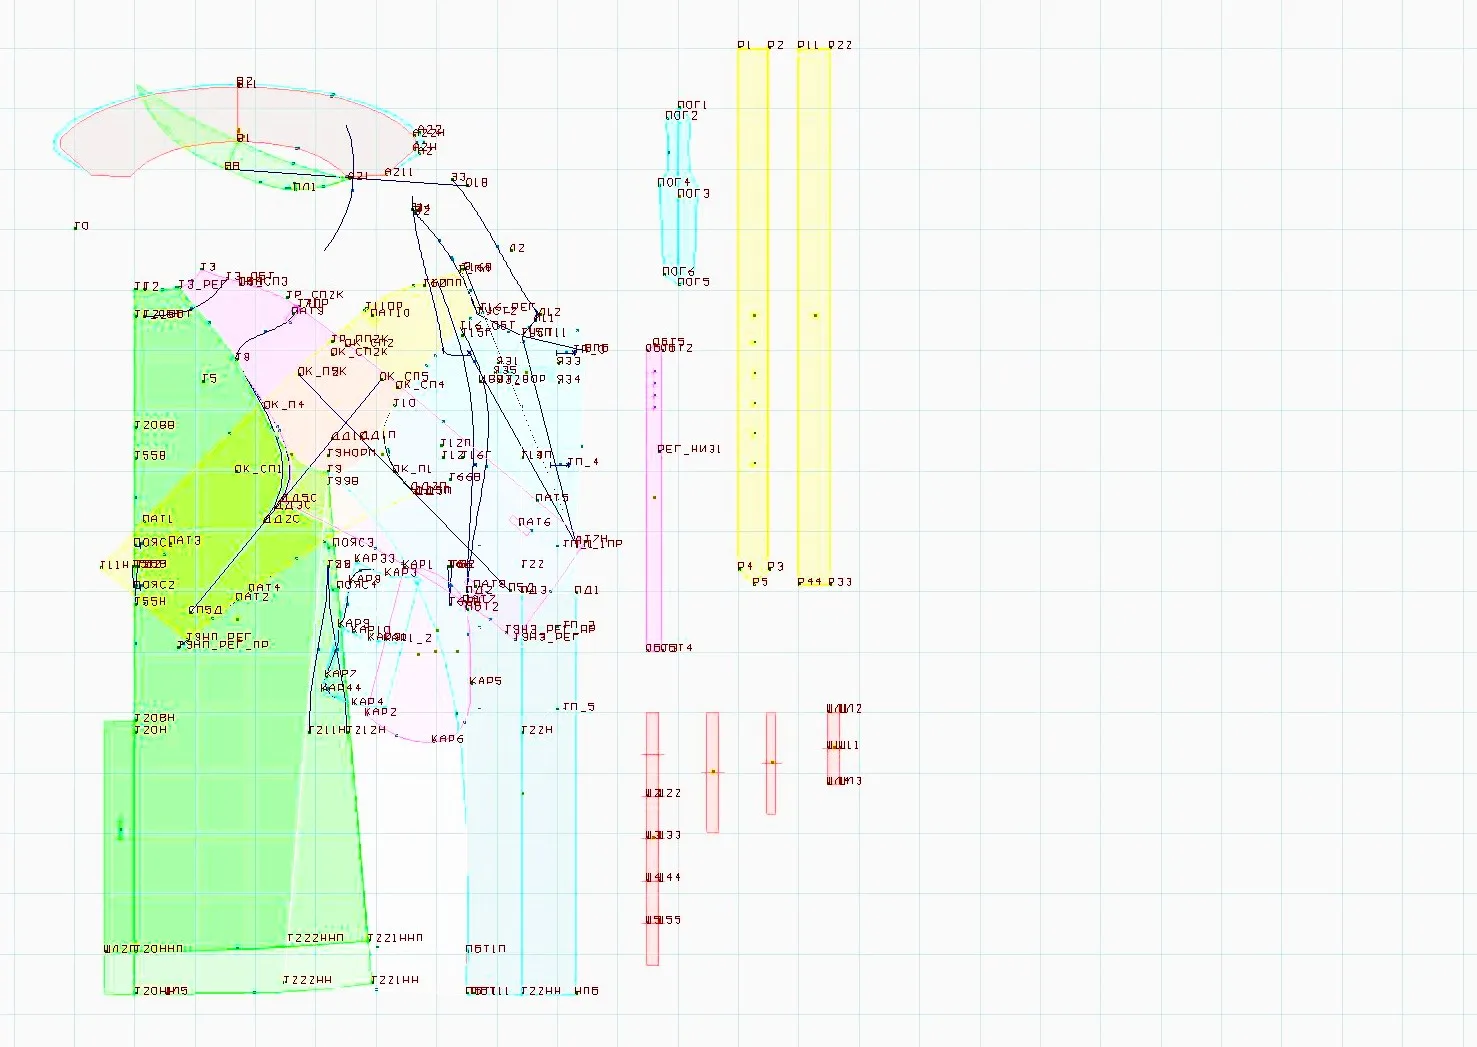
Task: Select point label Т8
Action: click(243, 357)
